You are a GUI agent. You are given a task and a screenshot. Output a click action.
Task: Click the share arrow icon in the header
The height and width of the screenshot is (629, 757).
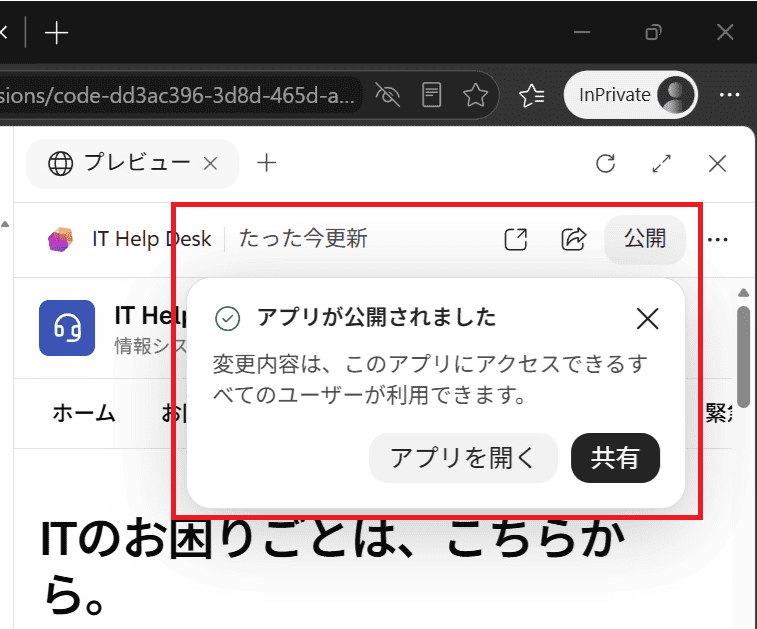tap(574, 239)
